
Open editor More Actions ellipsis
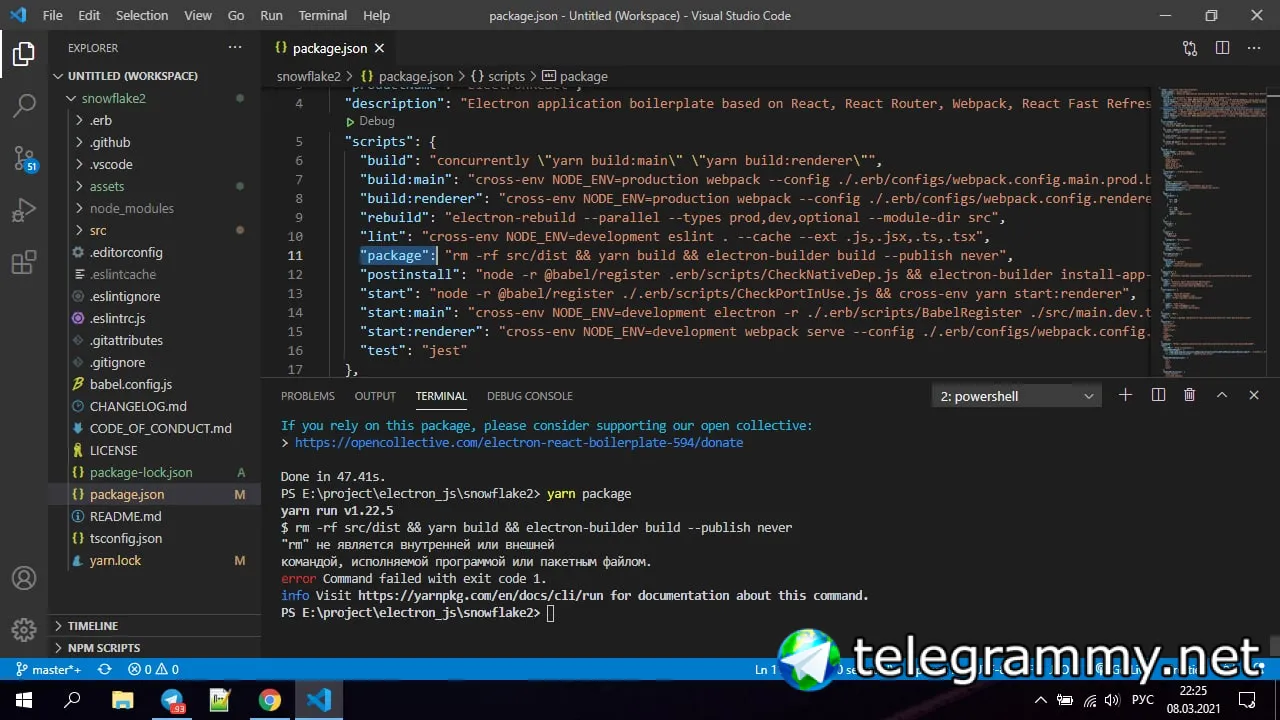[1254, 48]
